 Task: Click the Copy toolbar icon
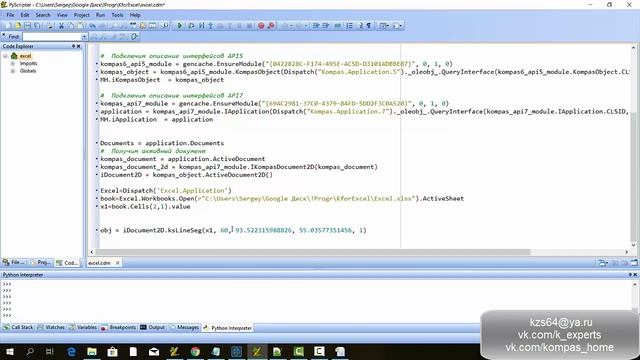click(71, 26)
